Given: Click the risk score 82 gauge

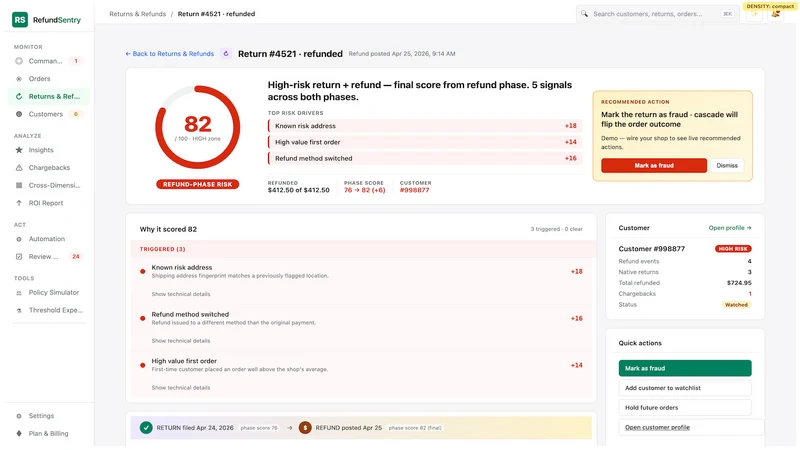Looking at the screenshot, I should [x=197, y=127].
